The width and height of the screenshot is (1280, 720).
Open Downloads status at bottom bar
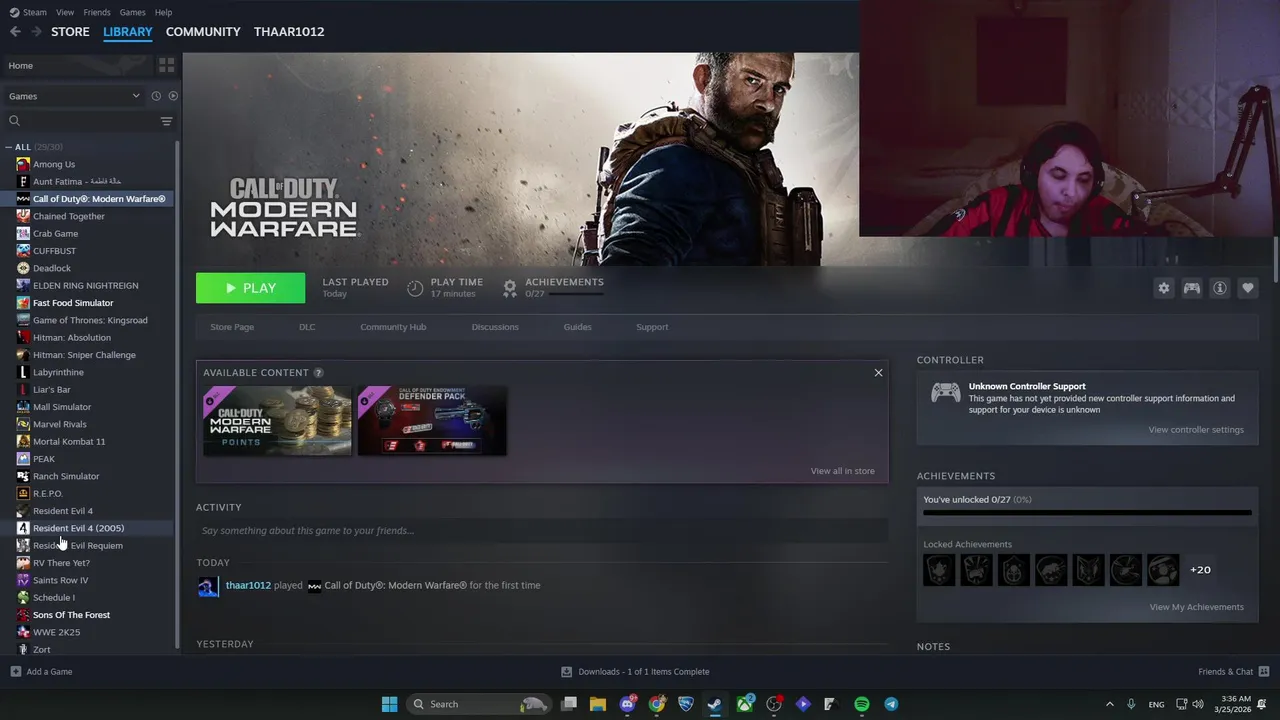[635, 672]
